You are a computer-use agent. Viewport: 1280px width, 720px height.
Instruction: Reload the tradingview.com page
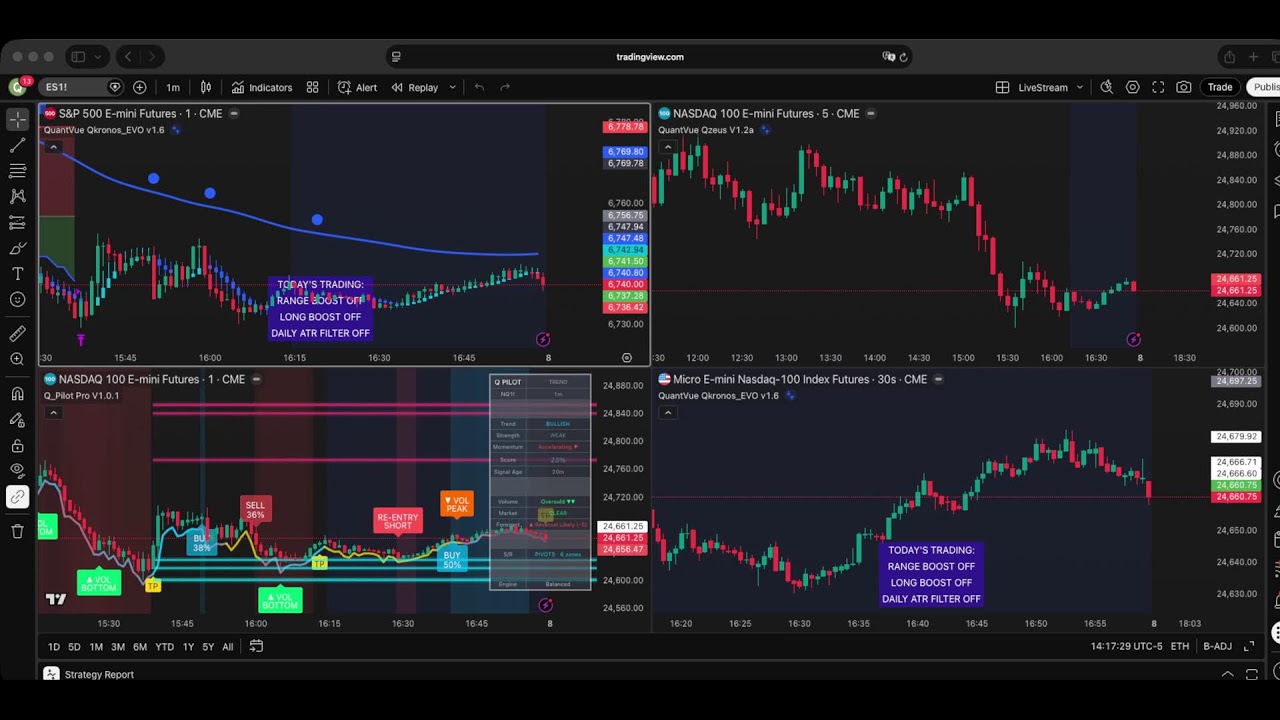click(904, 57)
